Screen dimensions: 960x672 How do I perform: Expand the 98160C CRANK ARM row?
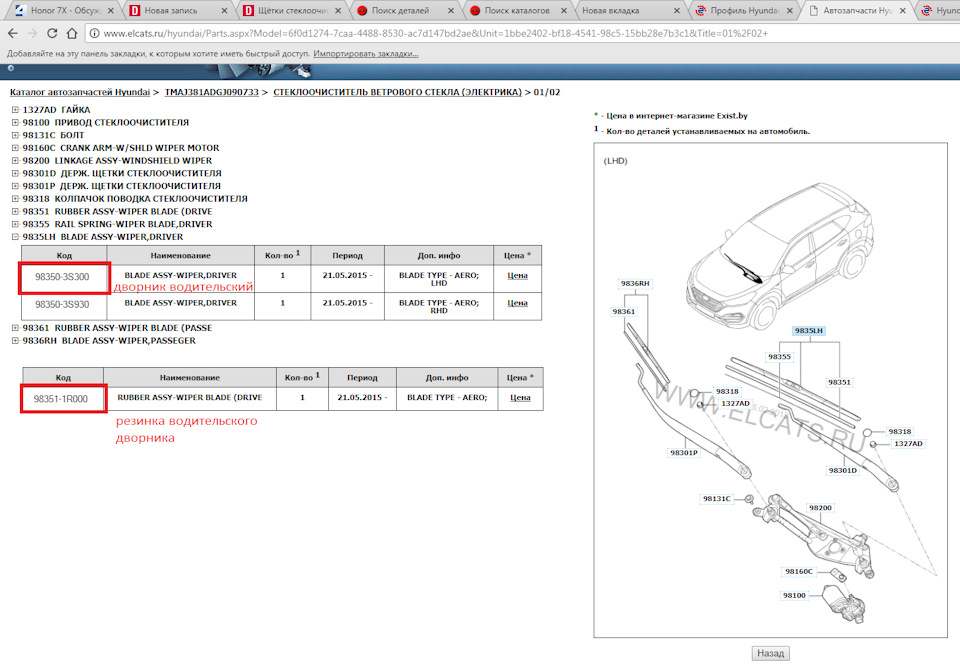15,147
